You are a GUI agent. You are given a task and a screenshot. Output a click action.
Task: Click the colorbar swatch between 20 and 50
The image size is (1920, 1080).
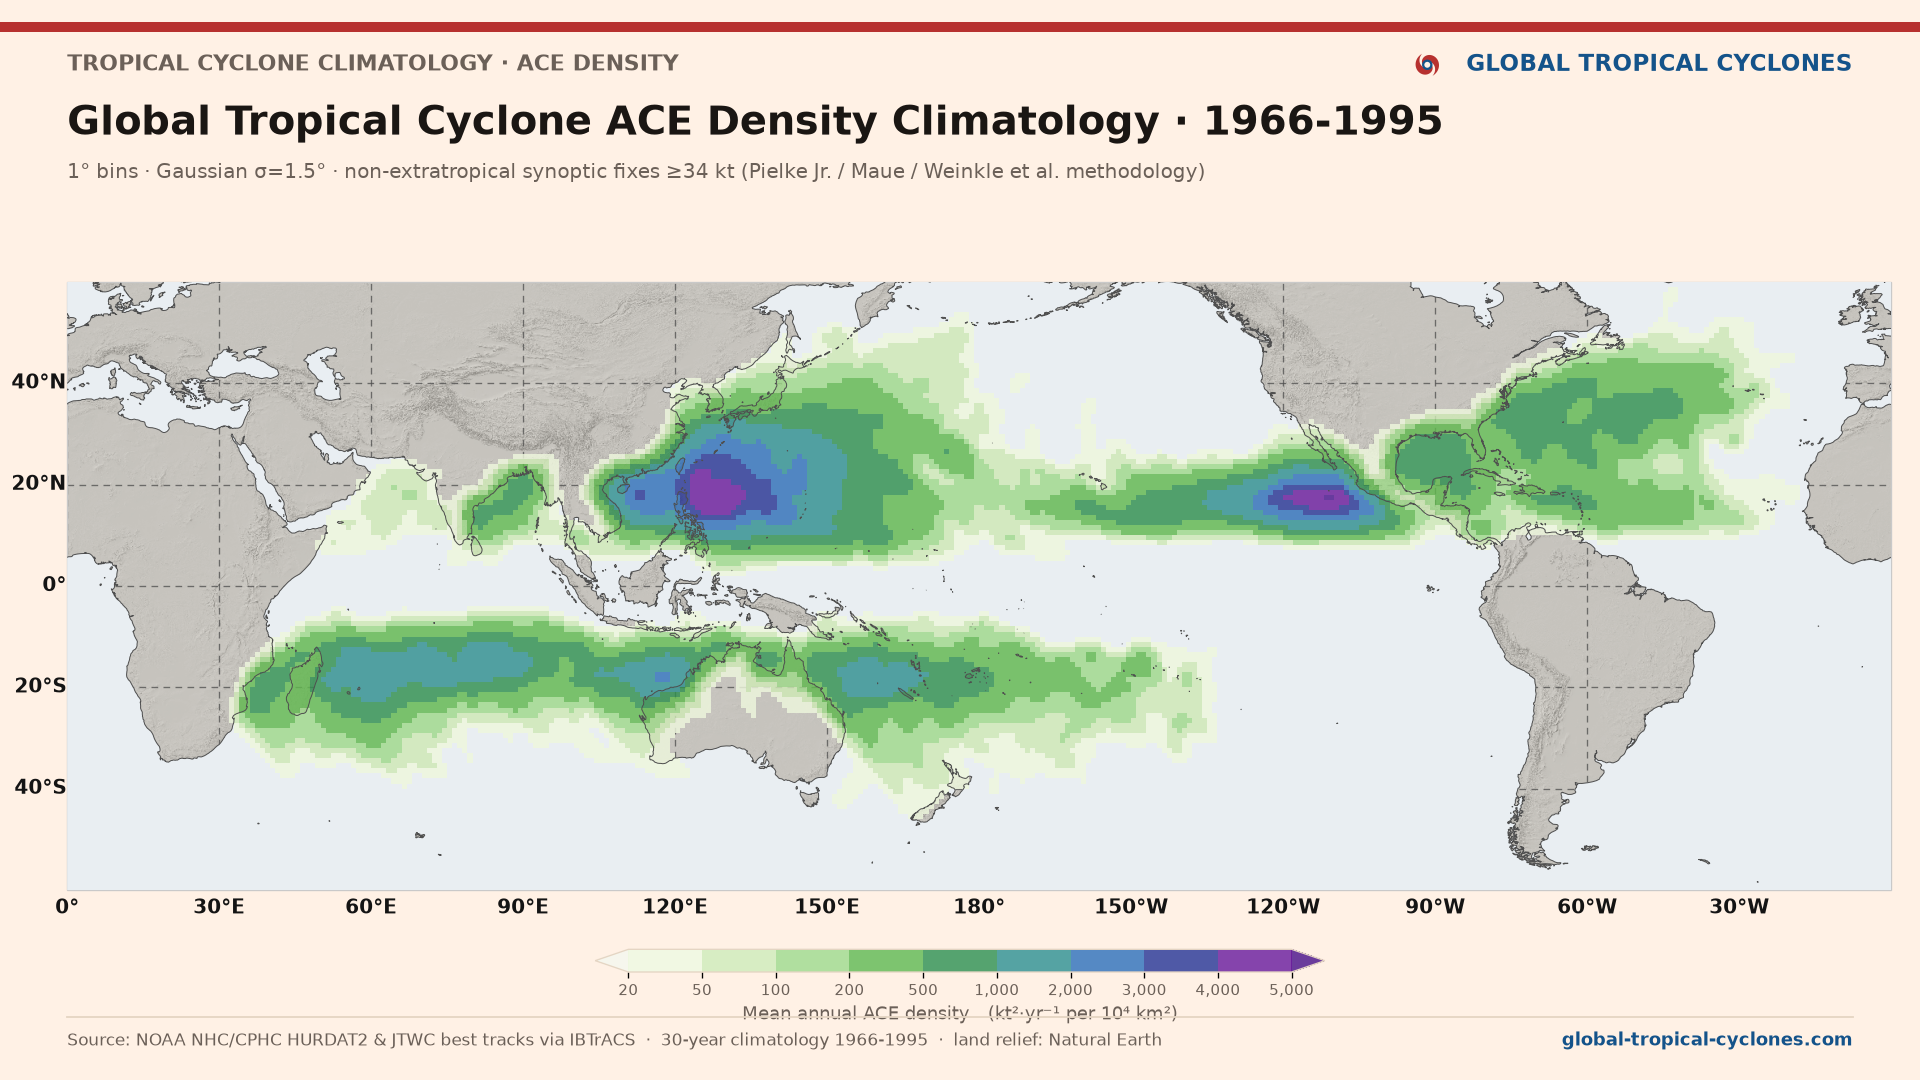coord(665,961)
